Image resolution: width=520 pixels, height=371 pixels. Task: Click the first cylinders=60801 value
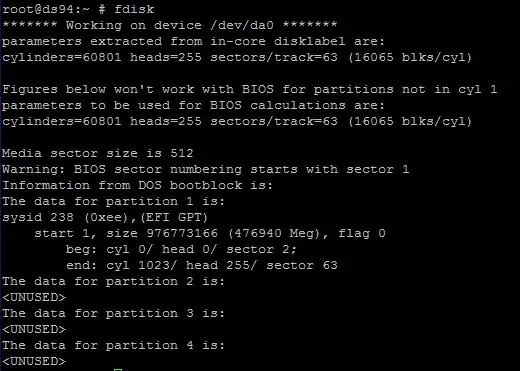coord(62,57)
